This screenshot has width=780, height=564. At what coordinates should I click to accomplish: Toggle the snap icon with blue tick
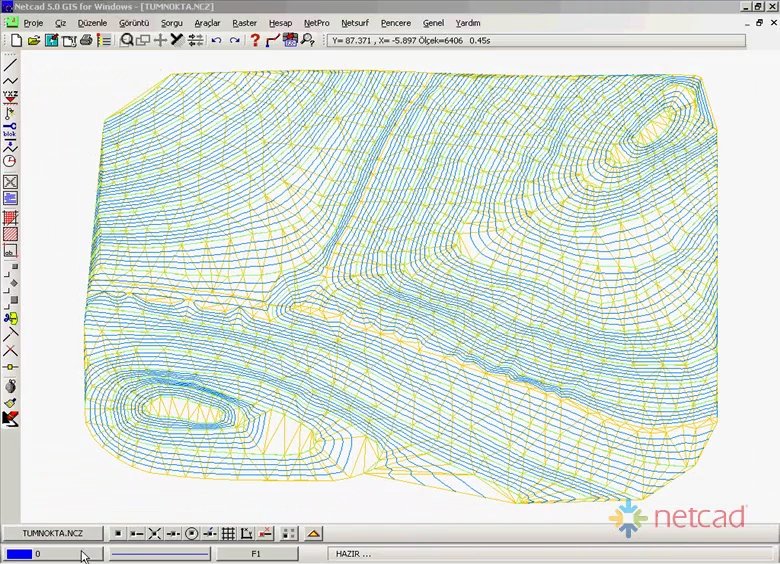(210, 534)
